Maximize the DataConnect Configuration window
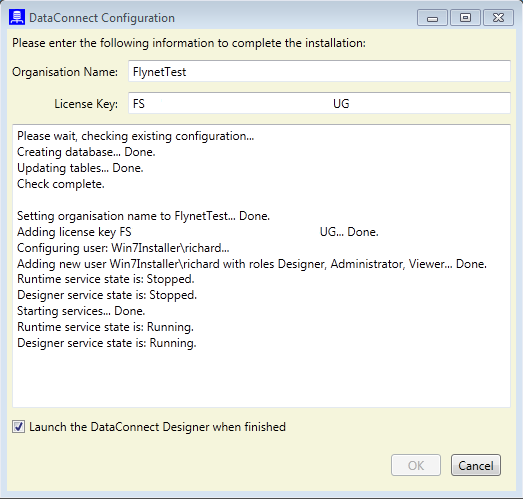The height and width of the screenshot is (499, 523). [465, 18]
